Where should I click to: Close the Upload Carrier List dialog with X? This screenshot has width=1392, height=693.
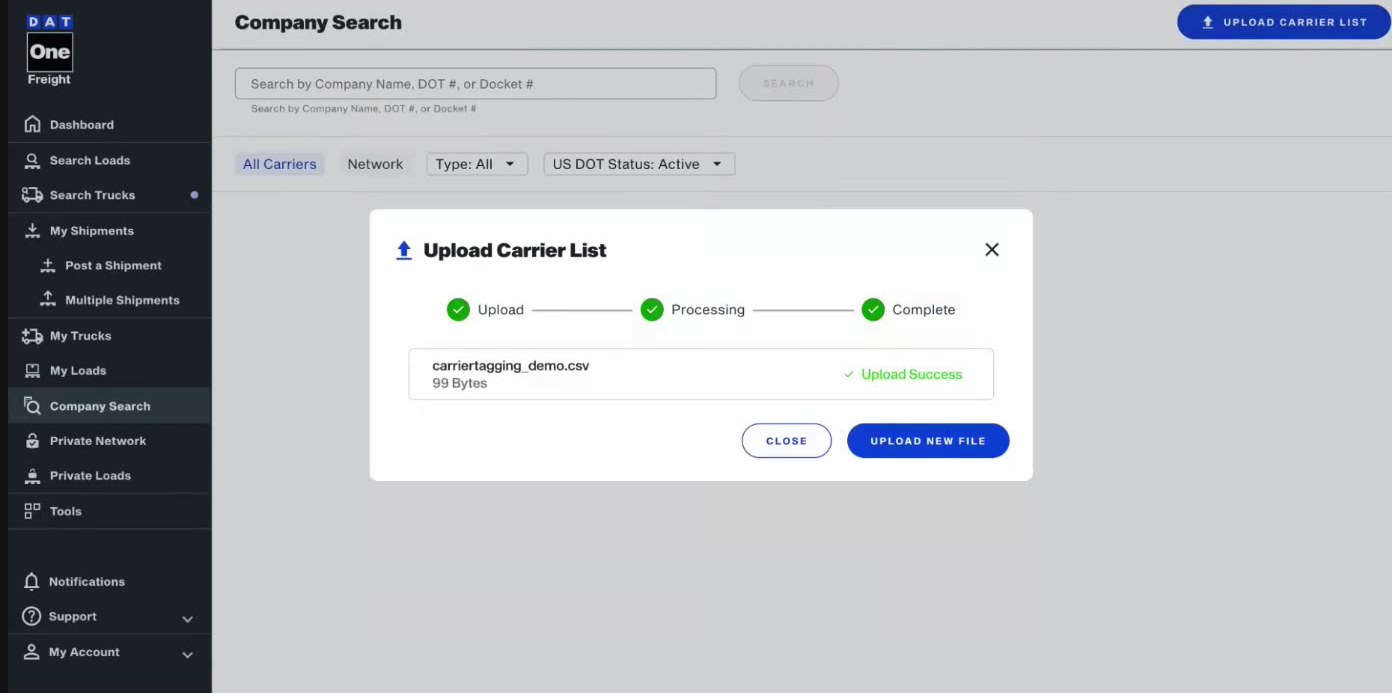click(991, 250)
